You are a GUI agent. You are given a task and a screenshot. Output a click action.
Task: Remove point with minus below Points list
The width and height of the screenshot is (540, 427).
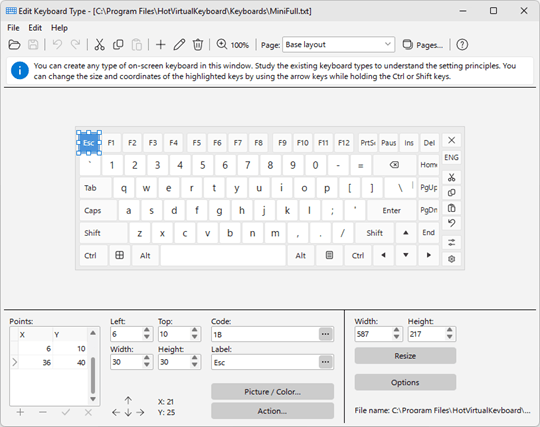(43, 412)
